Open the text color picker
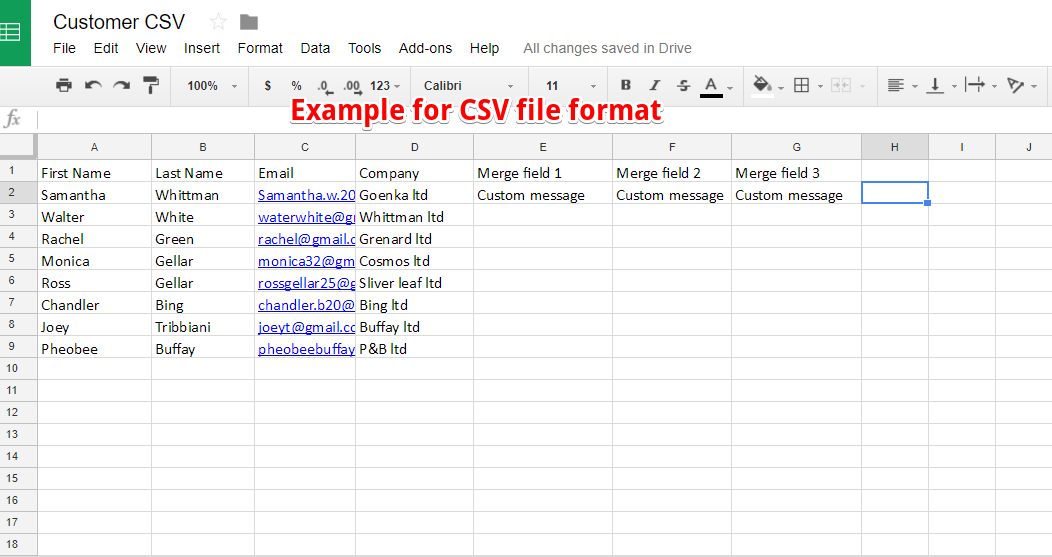Screen dimensions: 1052x557 (711, 86)
